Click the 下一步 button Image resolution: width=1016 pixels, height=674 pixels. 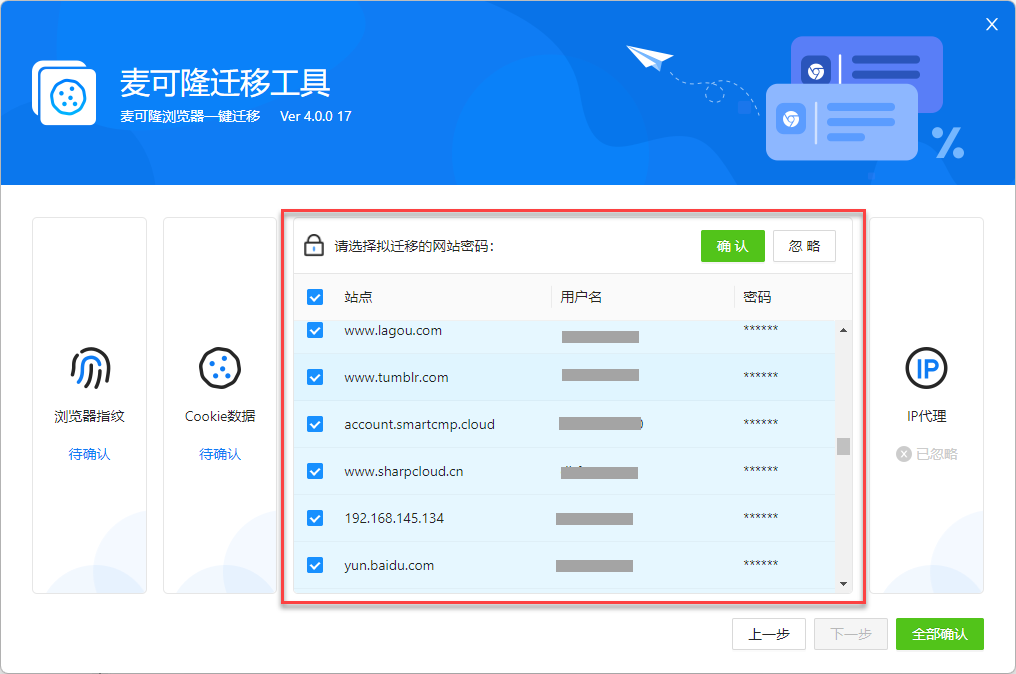pos(851,634)
